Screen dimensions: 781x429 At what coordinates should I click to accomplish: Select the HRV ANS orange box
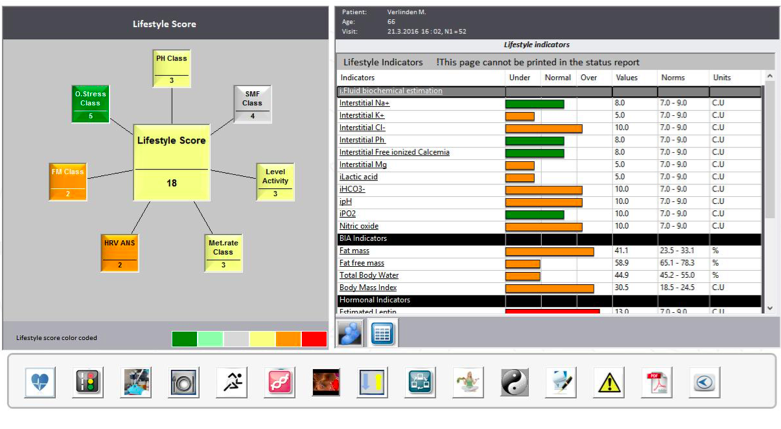pyautogui.click(x=120, y=253)
